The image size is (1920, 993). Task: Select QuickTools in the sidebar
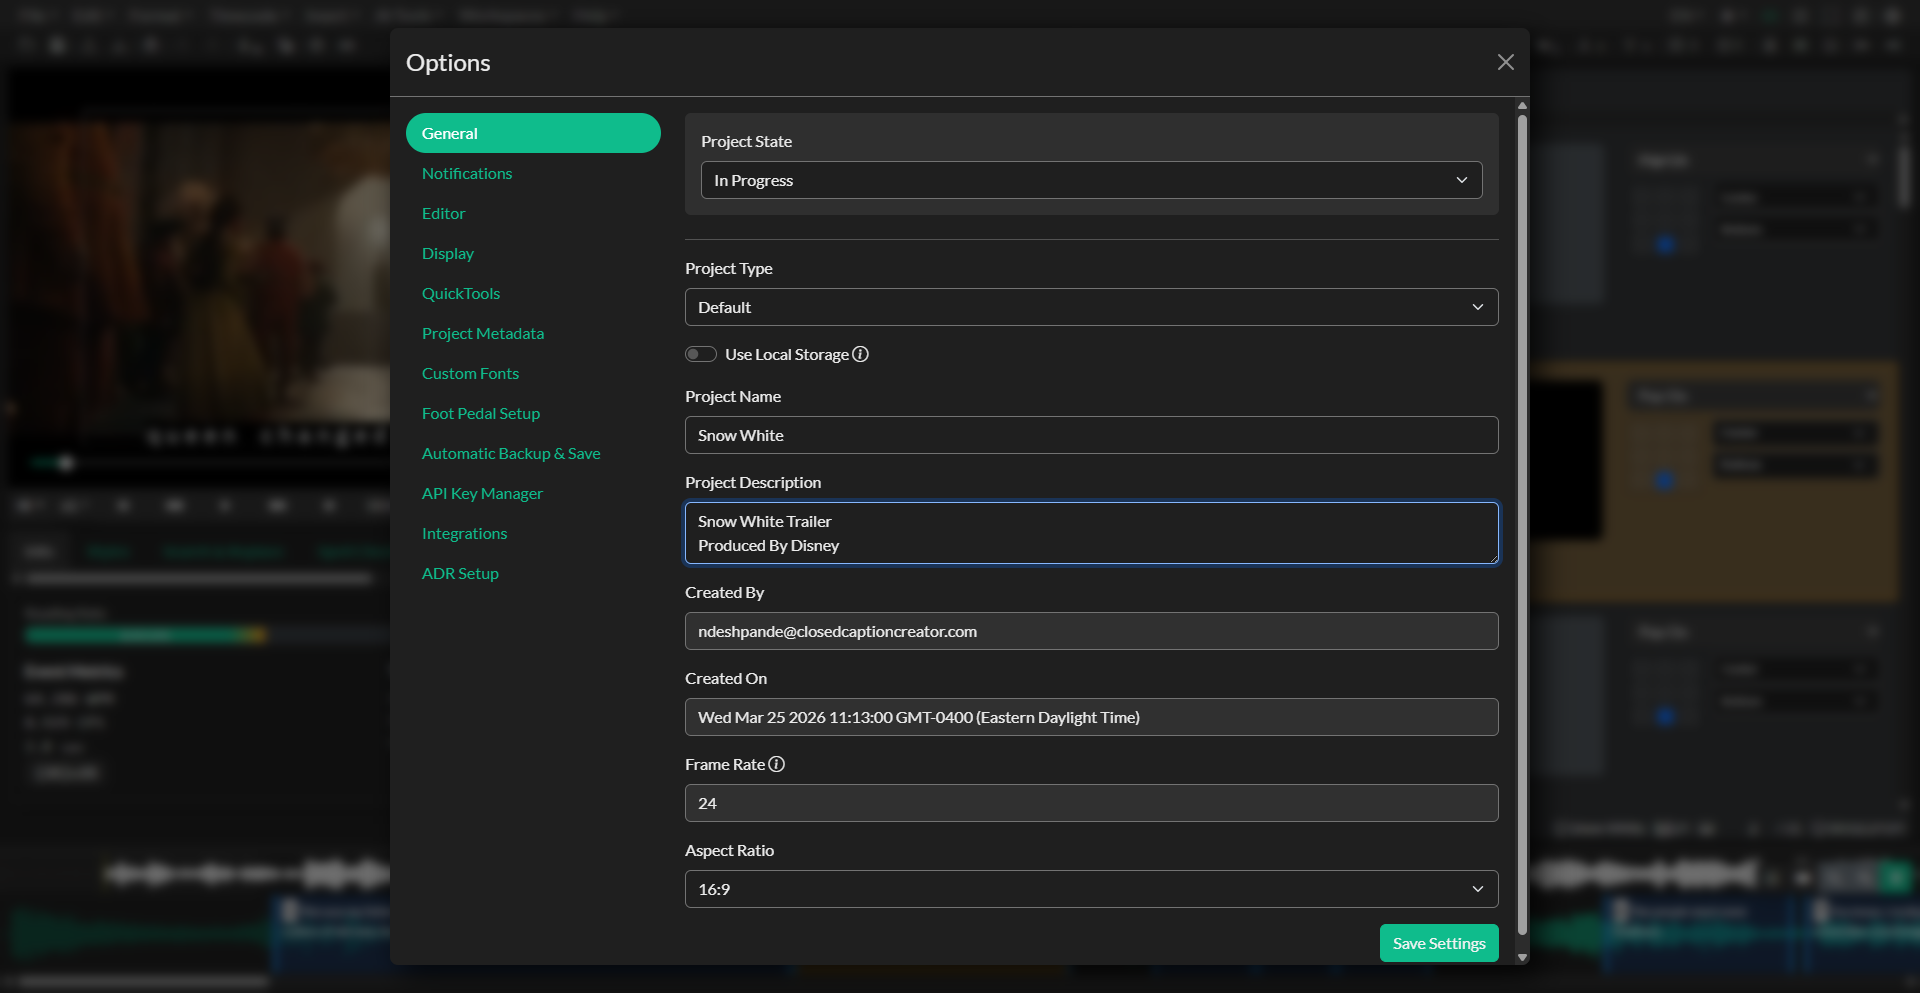[x=461, y=293]
